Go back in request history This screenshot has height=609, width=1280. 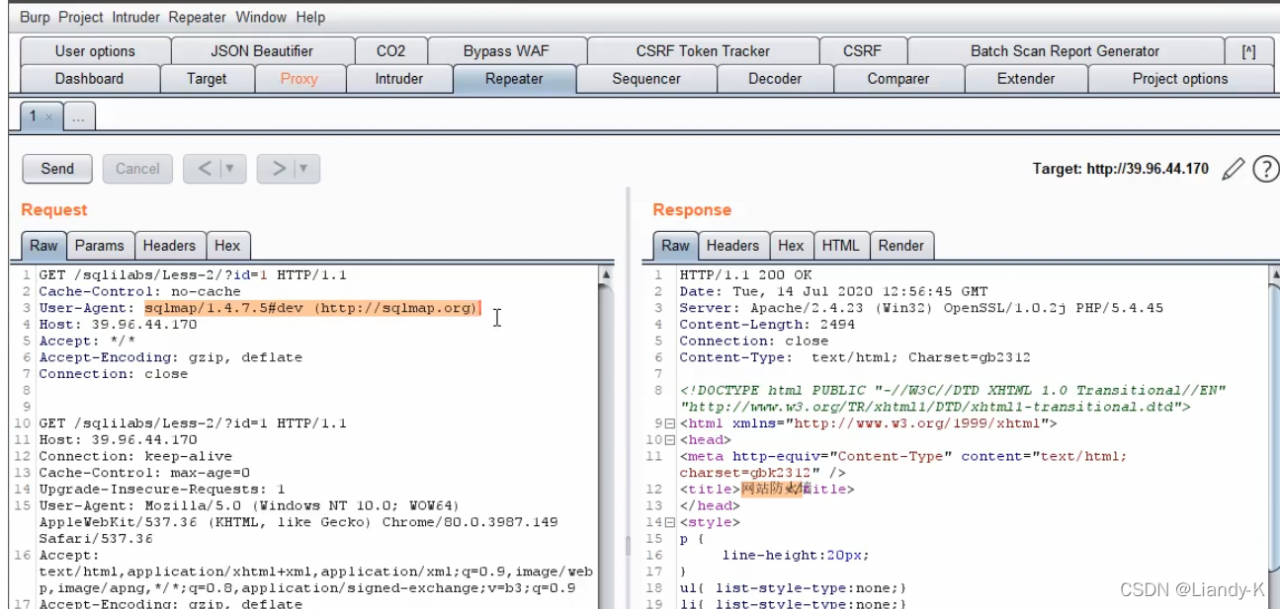click(204, 169)
